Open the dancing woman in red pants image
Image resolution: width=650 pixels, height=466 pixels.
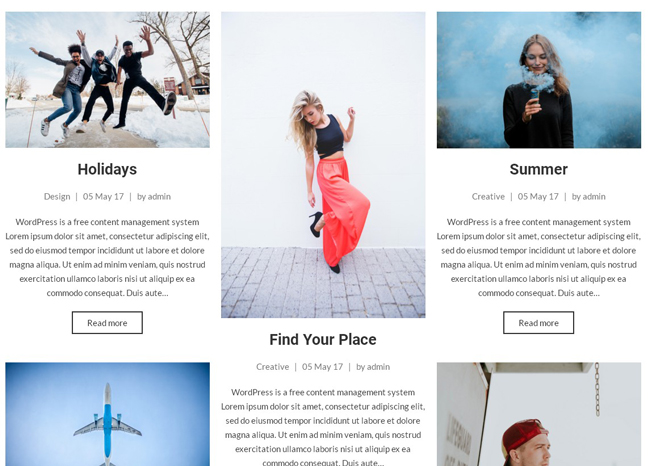coord(323,165)
